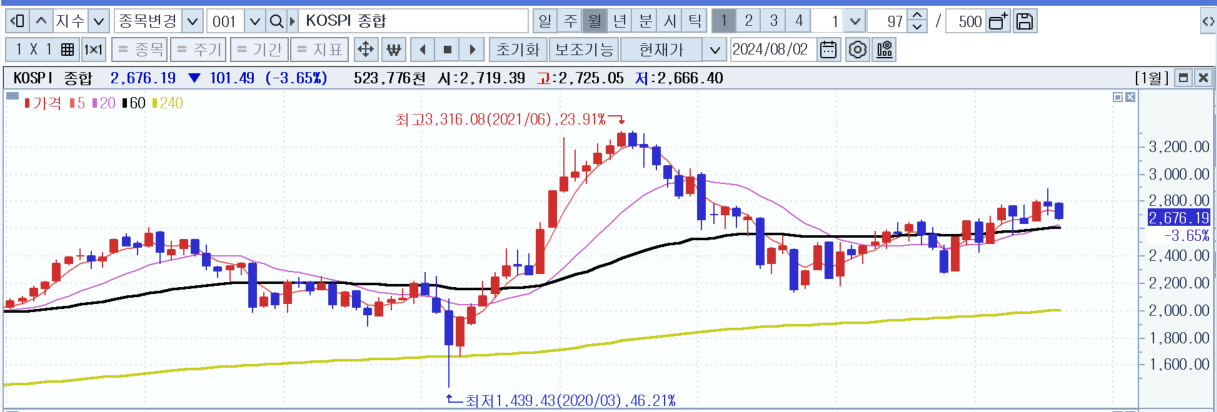
Task: Maximize the chart pane via the header square icon
Action: (x=1182, y=77)
